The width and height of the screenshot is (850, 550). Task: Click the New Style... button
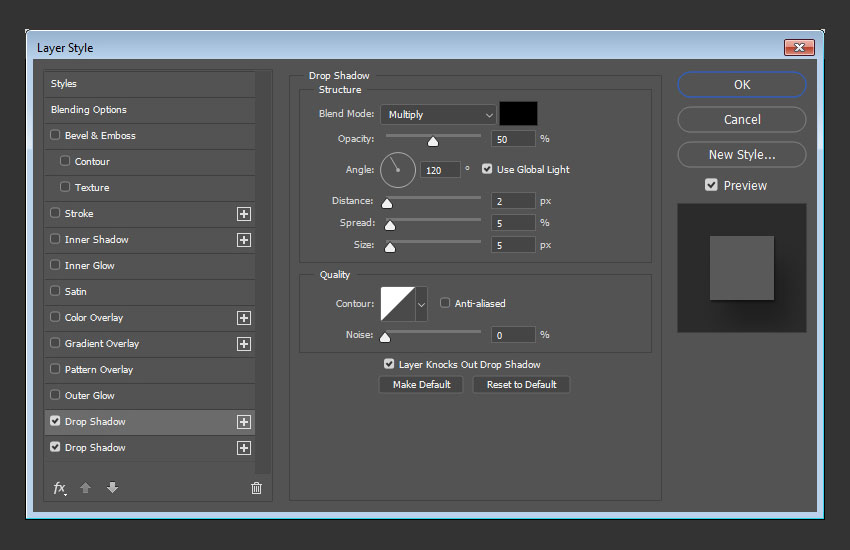coord(742,154)
